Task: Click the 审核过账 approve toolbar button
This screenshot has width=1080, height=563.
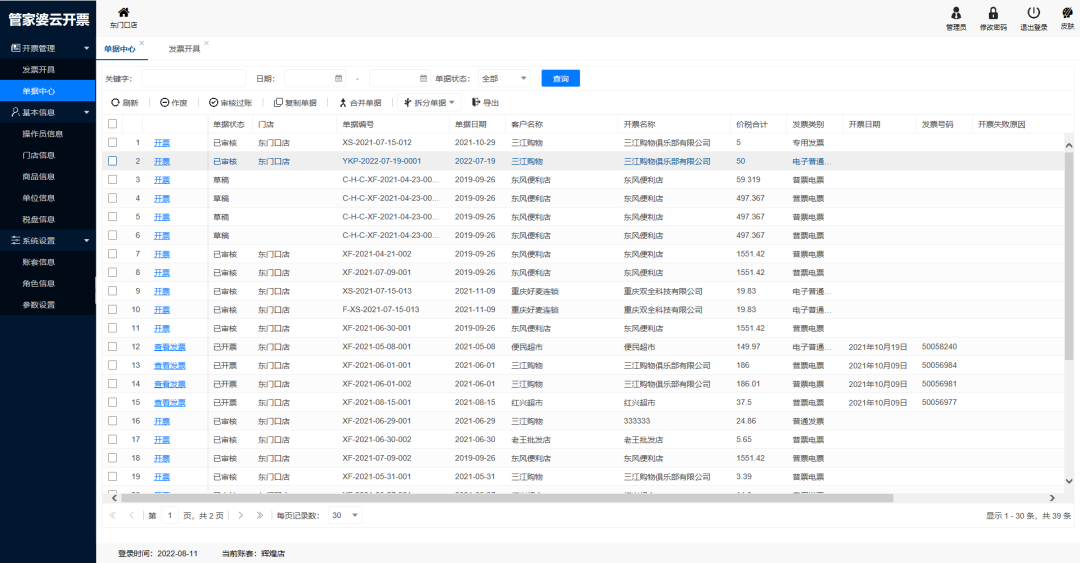Action: tap(230, 103)
